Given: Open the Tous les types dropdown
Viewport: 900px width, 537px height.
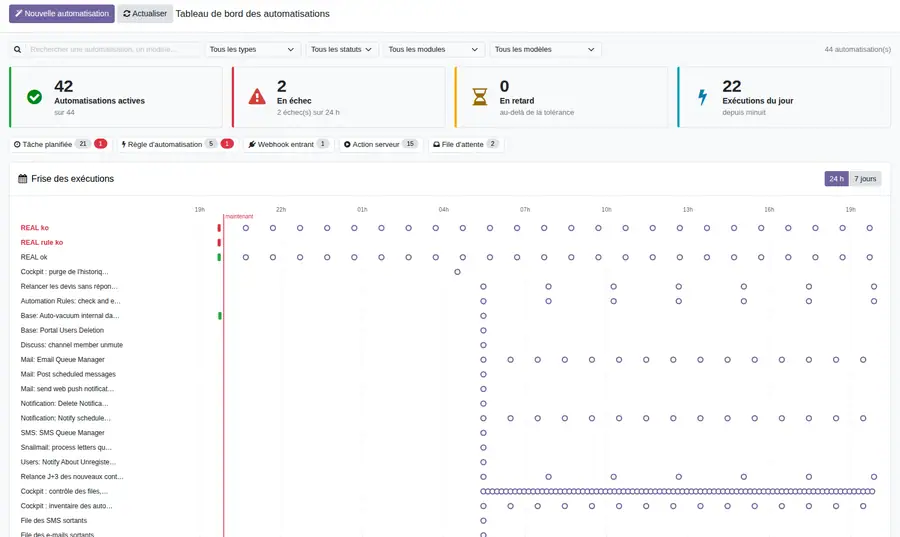Looking at the screenshot, I should (253, 50).
